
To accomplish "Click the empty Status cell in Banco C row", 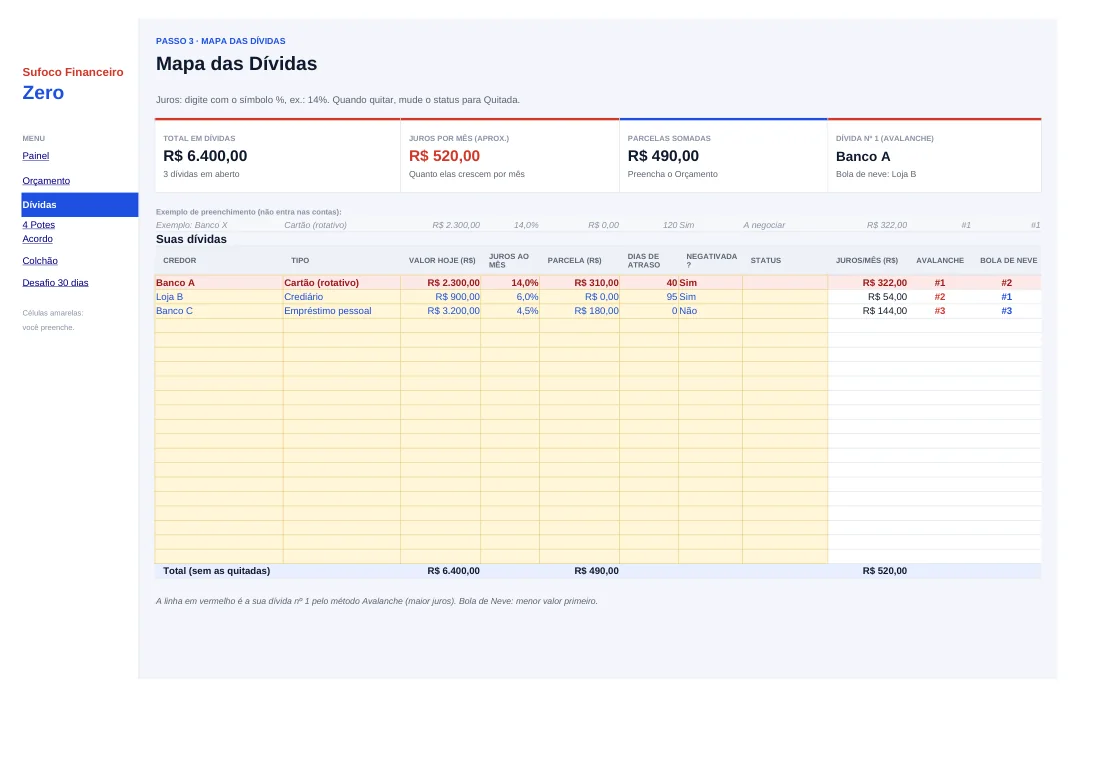I will coord(785,310).
